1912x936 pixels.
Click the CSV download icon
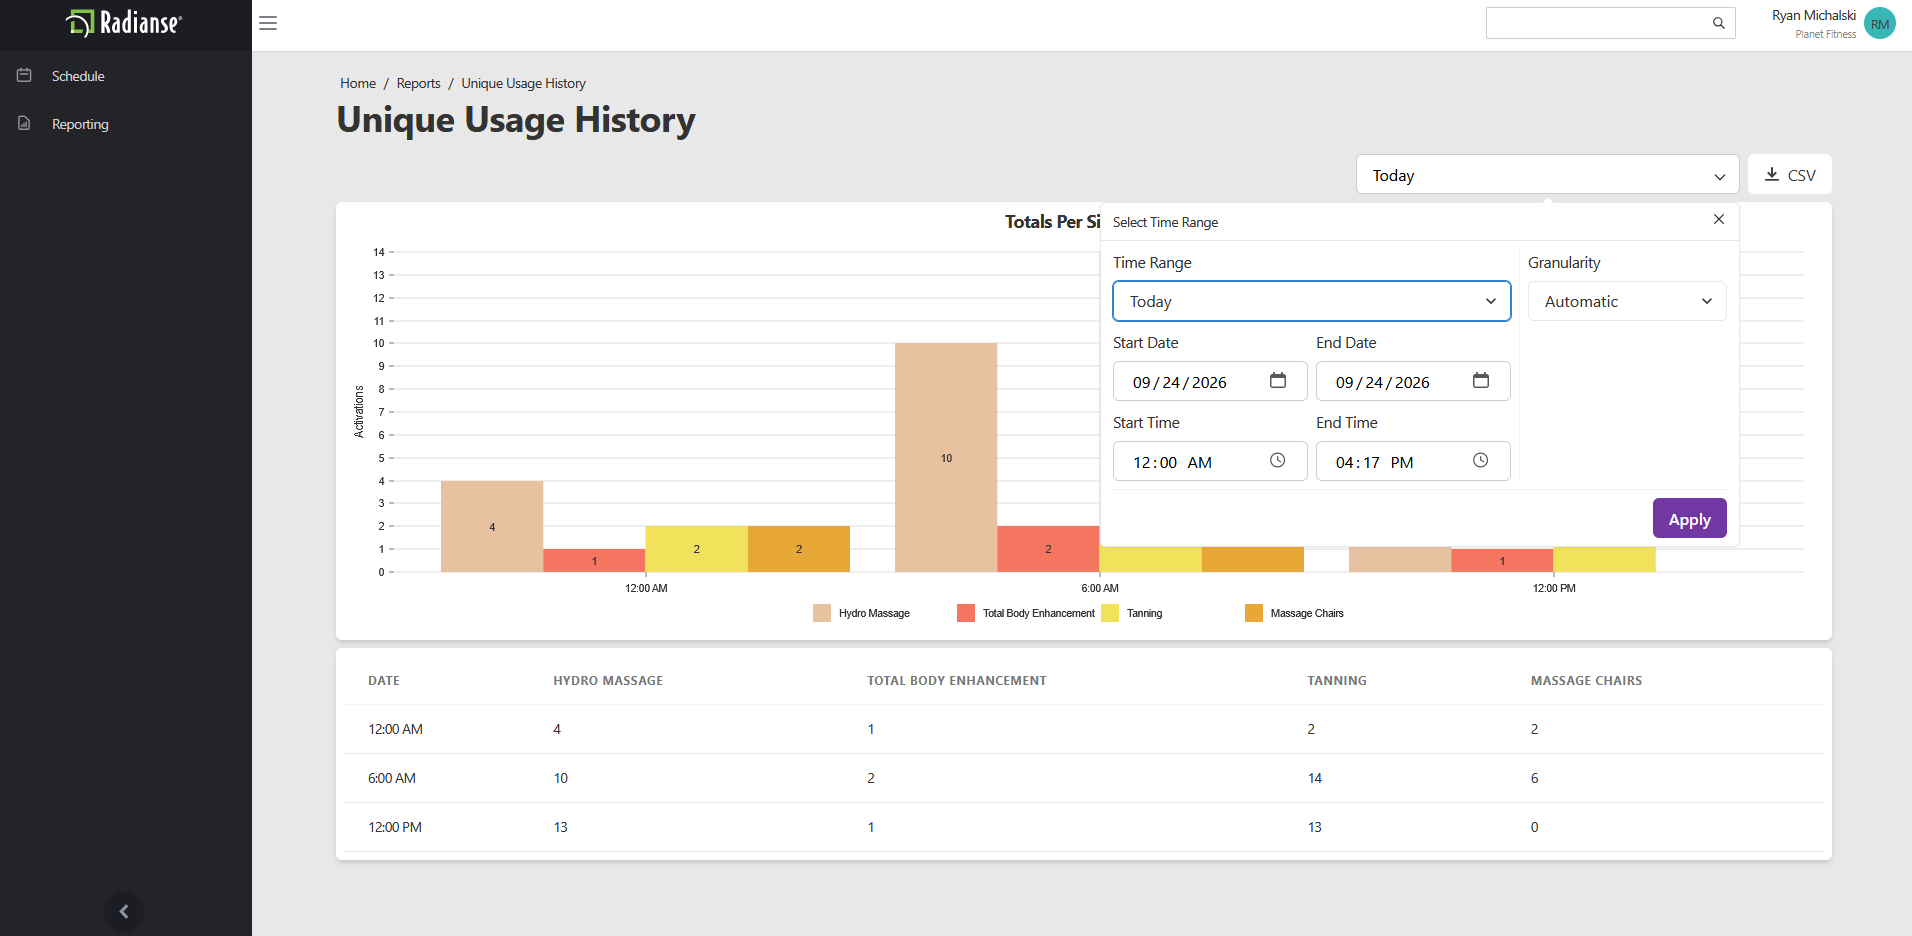(1772, 174)
